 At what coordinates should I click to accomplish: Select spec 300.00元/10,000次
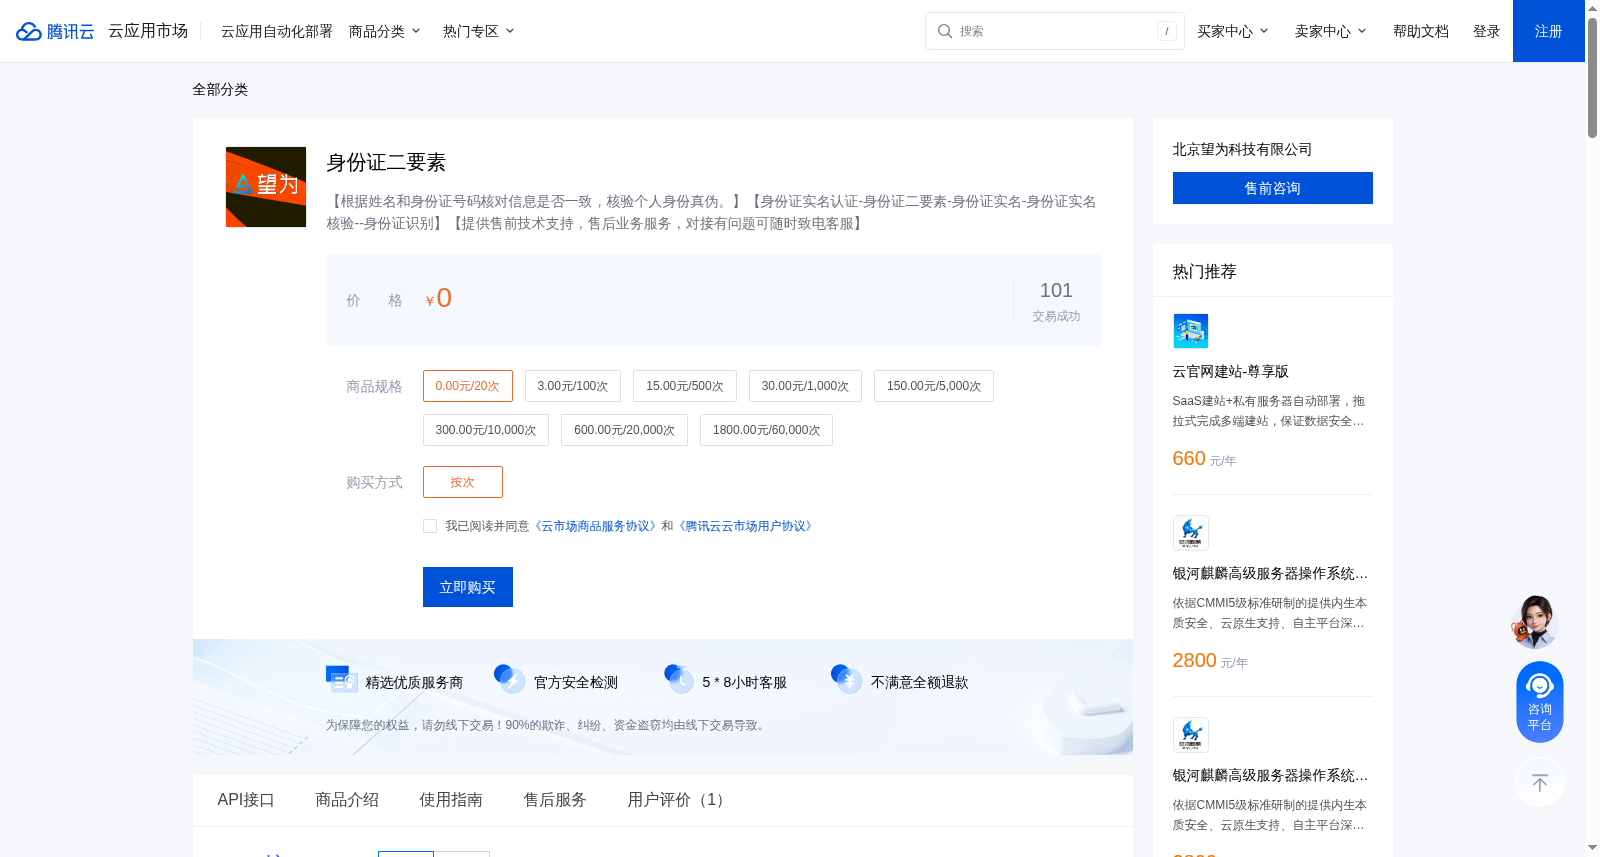(486, 430)
